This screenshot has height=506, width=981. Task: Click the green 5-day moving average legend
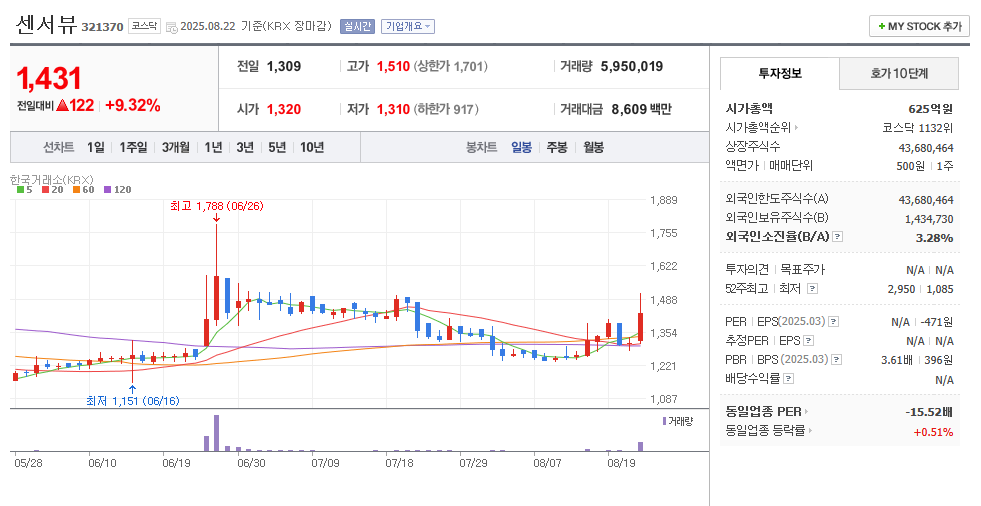tap(25, 190)
